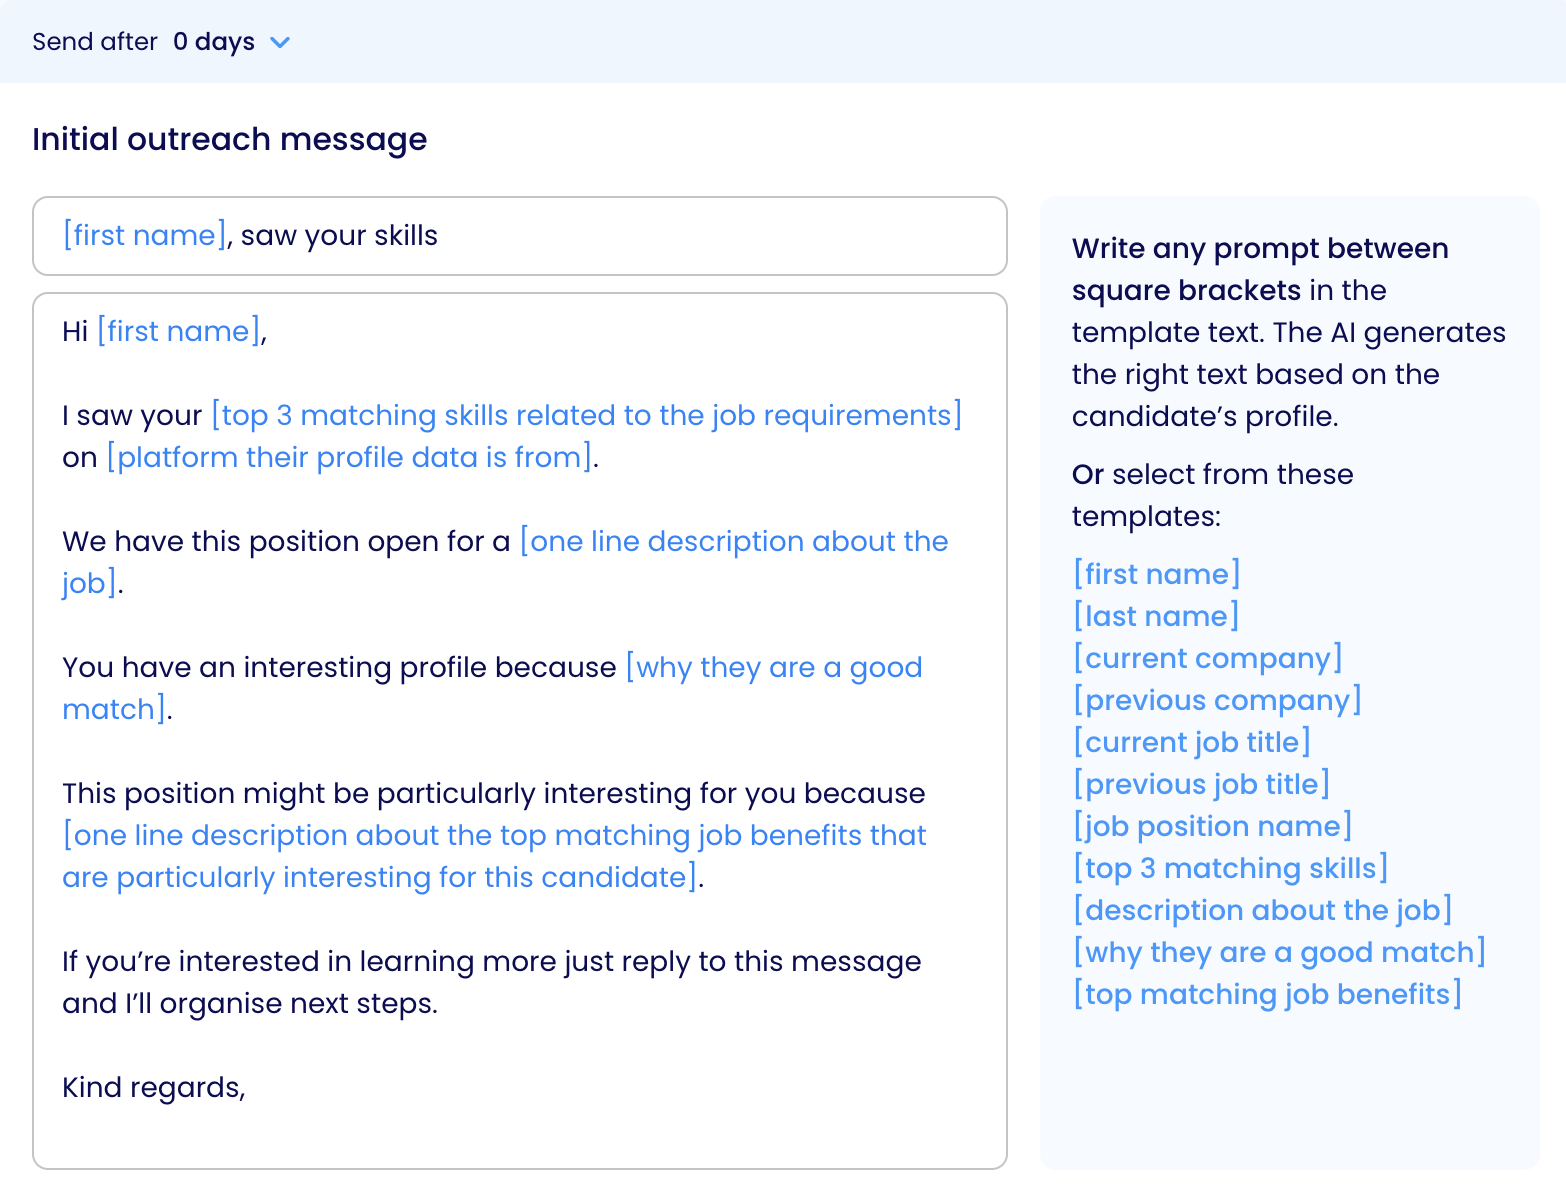1566x1192 pixels.
Task: Insert the [top matching job benefits] template
Action: (x=1267, y=994)
